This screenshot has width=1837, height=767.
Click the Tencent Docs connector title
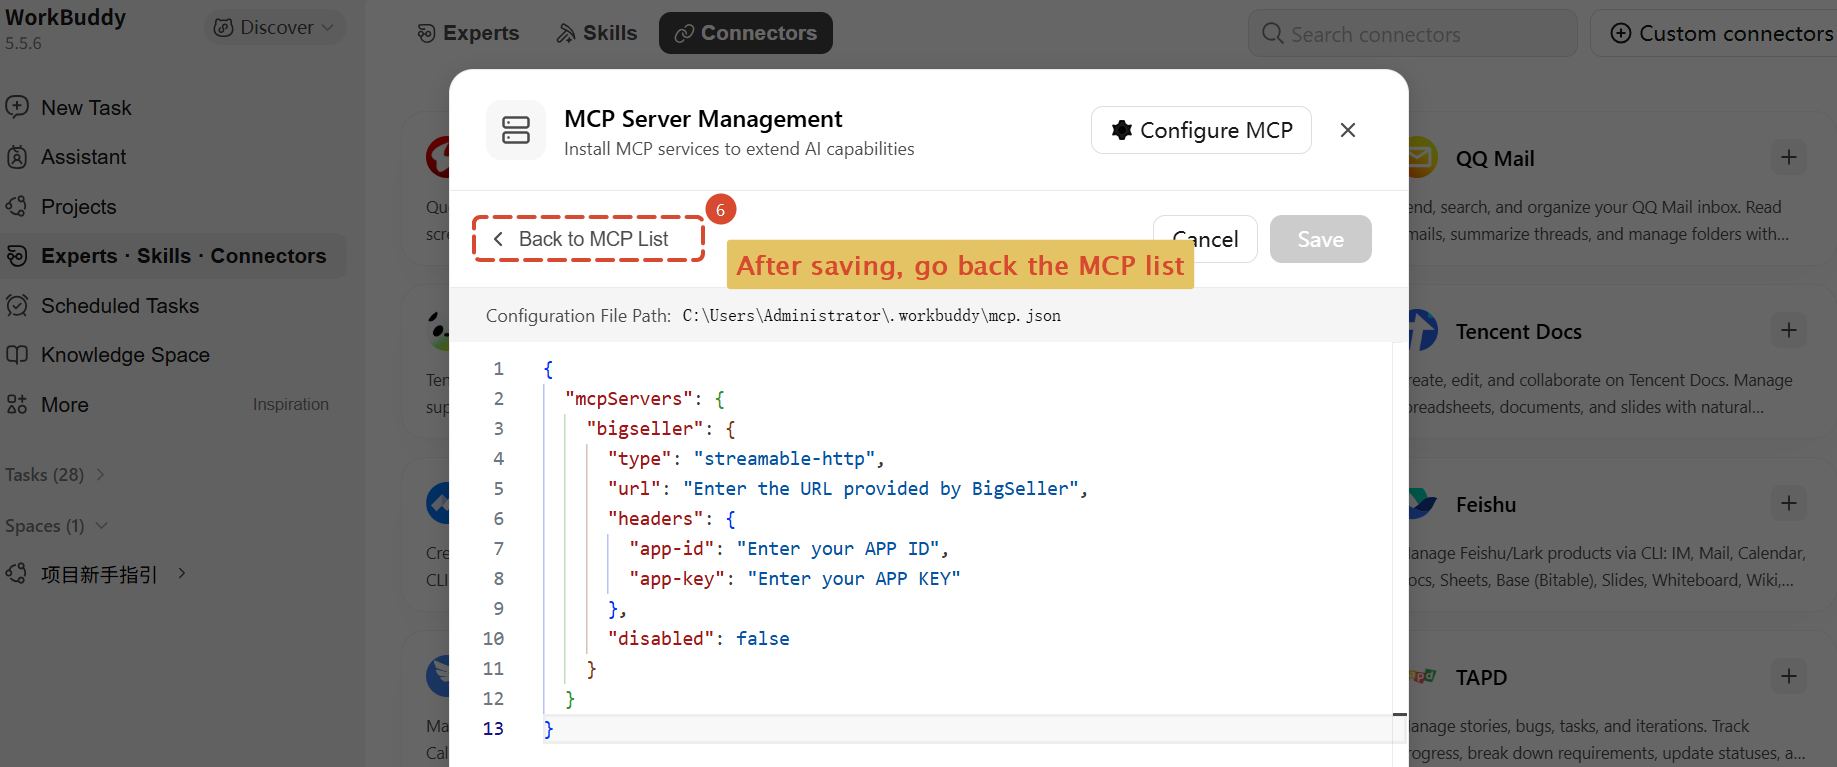coord(1519,332)
